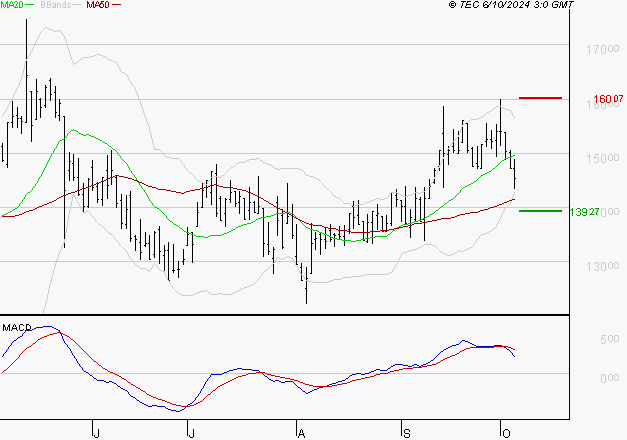Image resolution: width=627 pixels, height=440 pixels.
Task: Click the 15000 price axis label
Action: click(603, 158)
